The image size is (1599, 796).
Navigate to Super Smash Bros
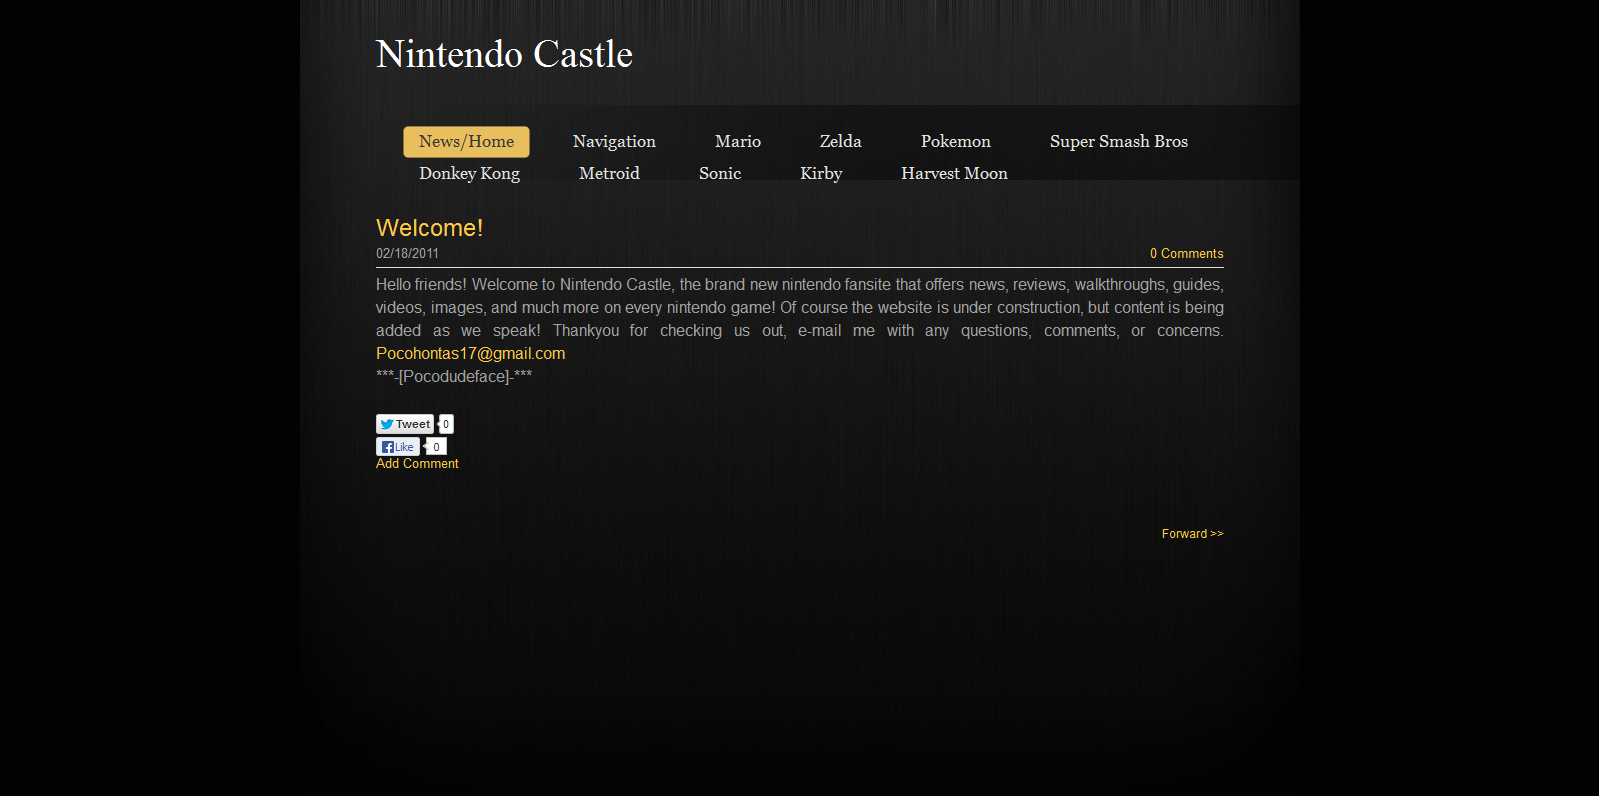pos(1118,142)
